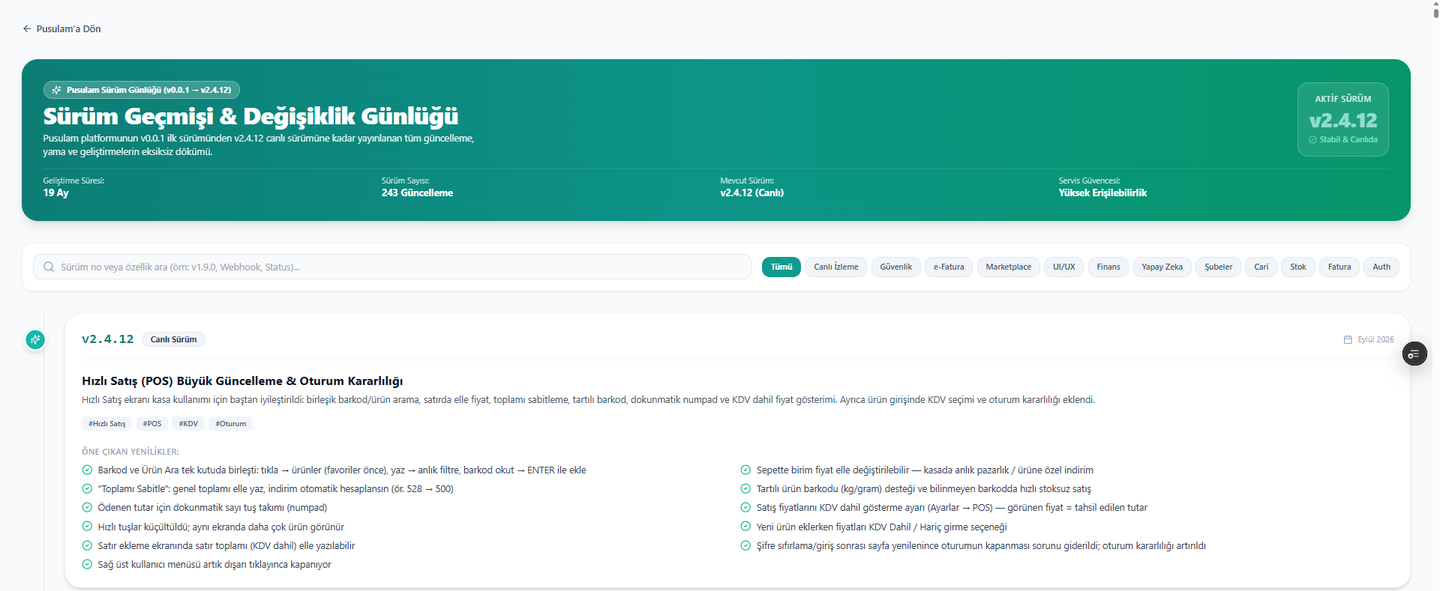Click the v2.4.12 (Canlı) current version value

point(752,193)
